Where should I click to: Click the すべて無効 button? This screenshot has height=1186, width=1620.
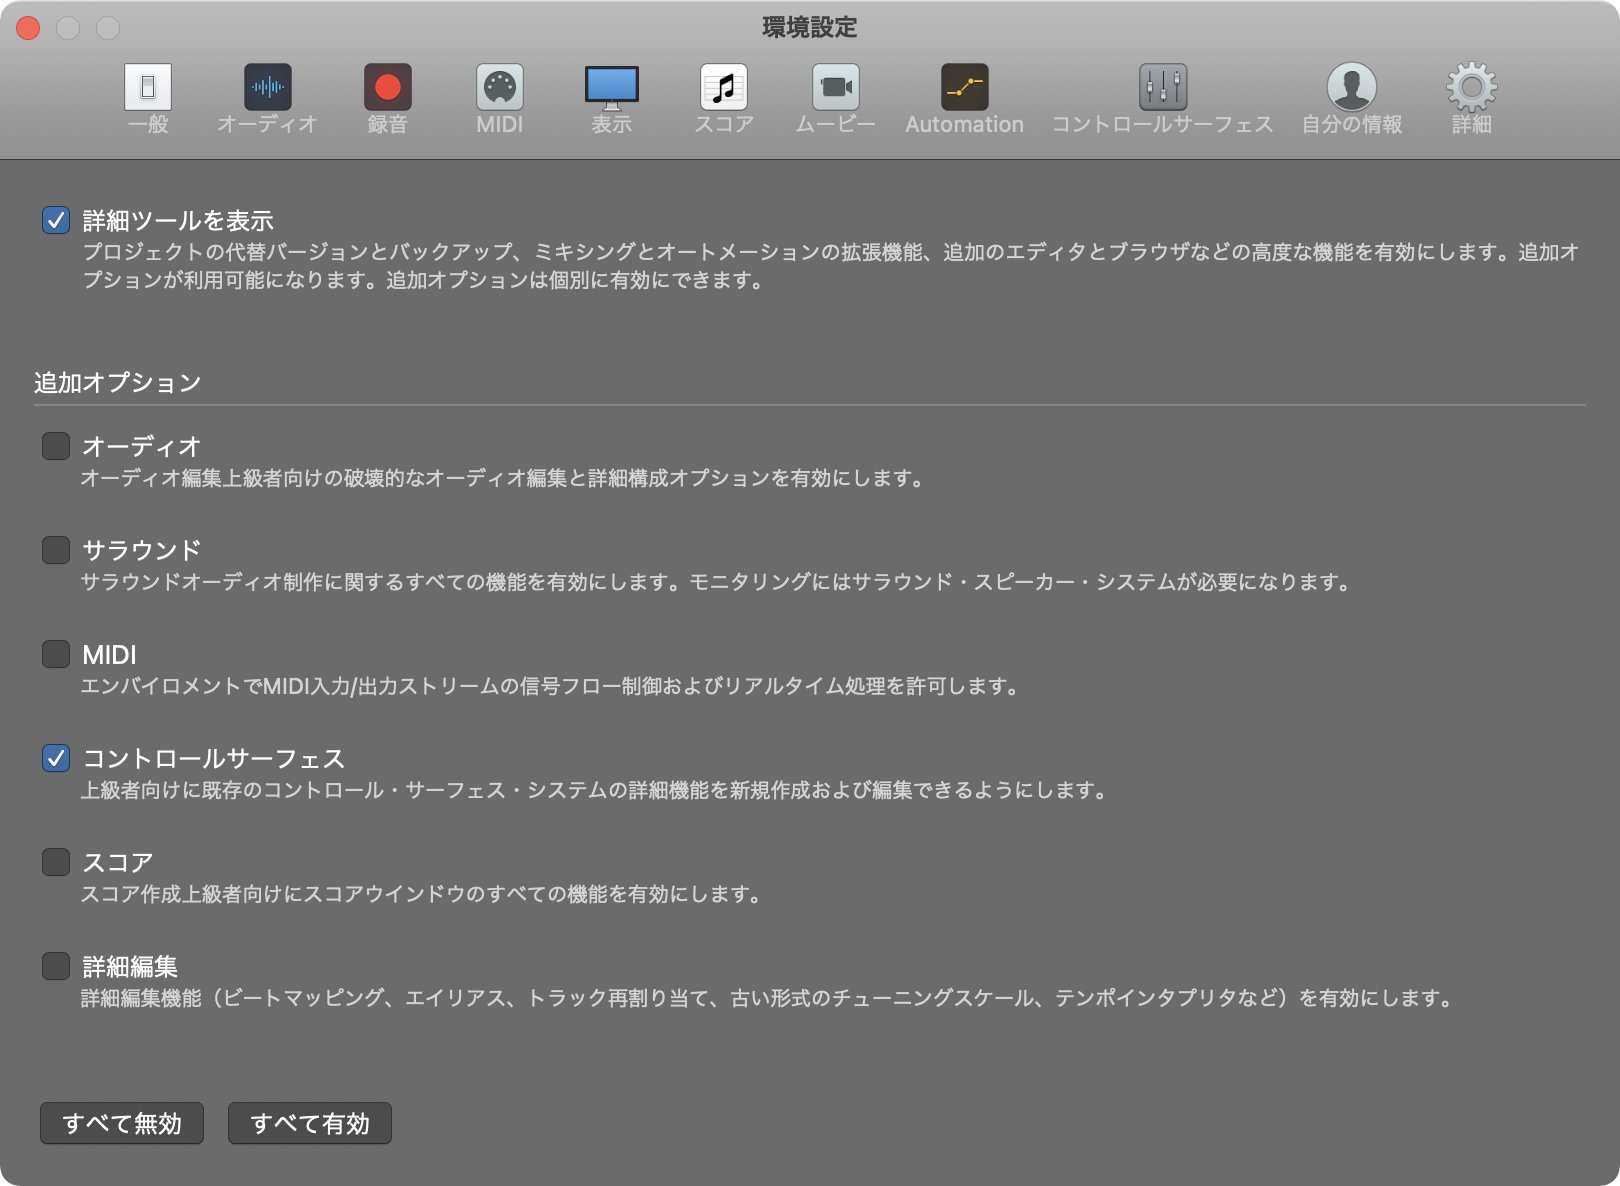point(122,1123)
